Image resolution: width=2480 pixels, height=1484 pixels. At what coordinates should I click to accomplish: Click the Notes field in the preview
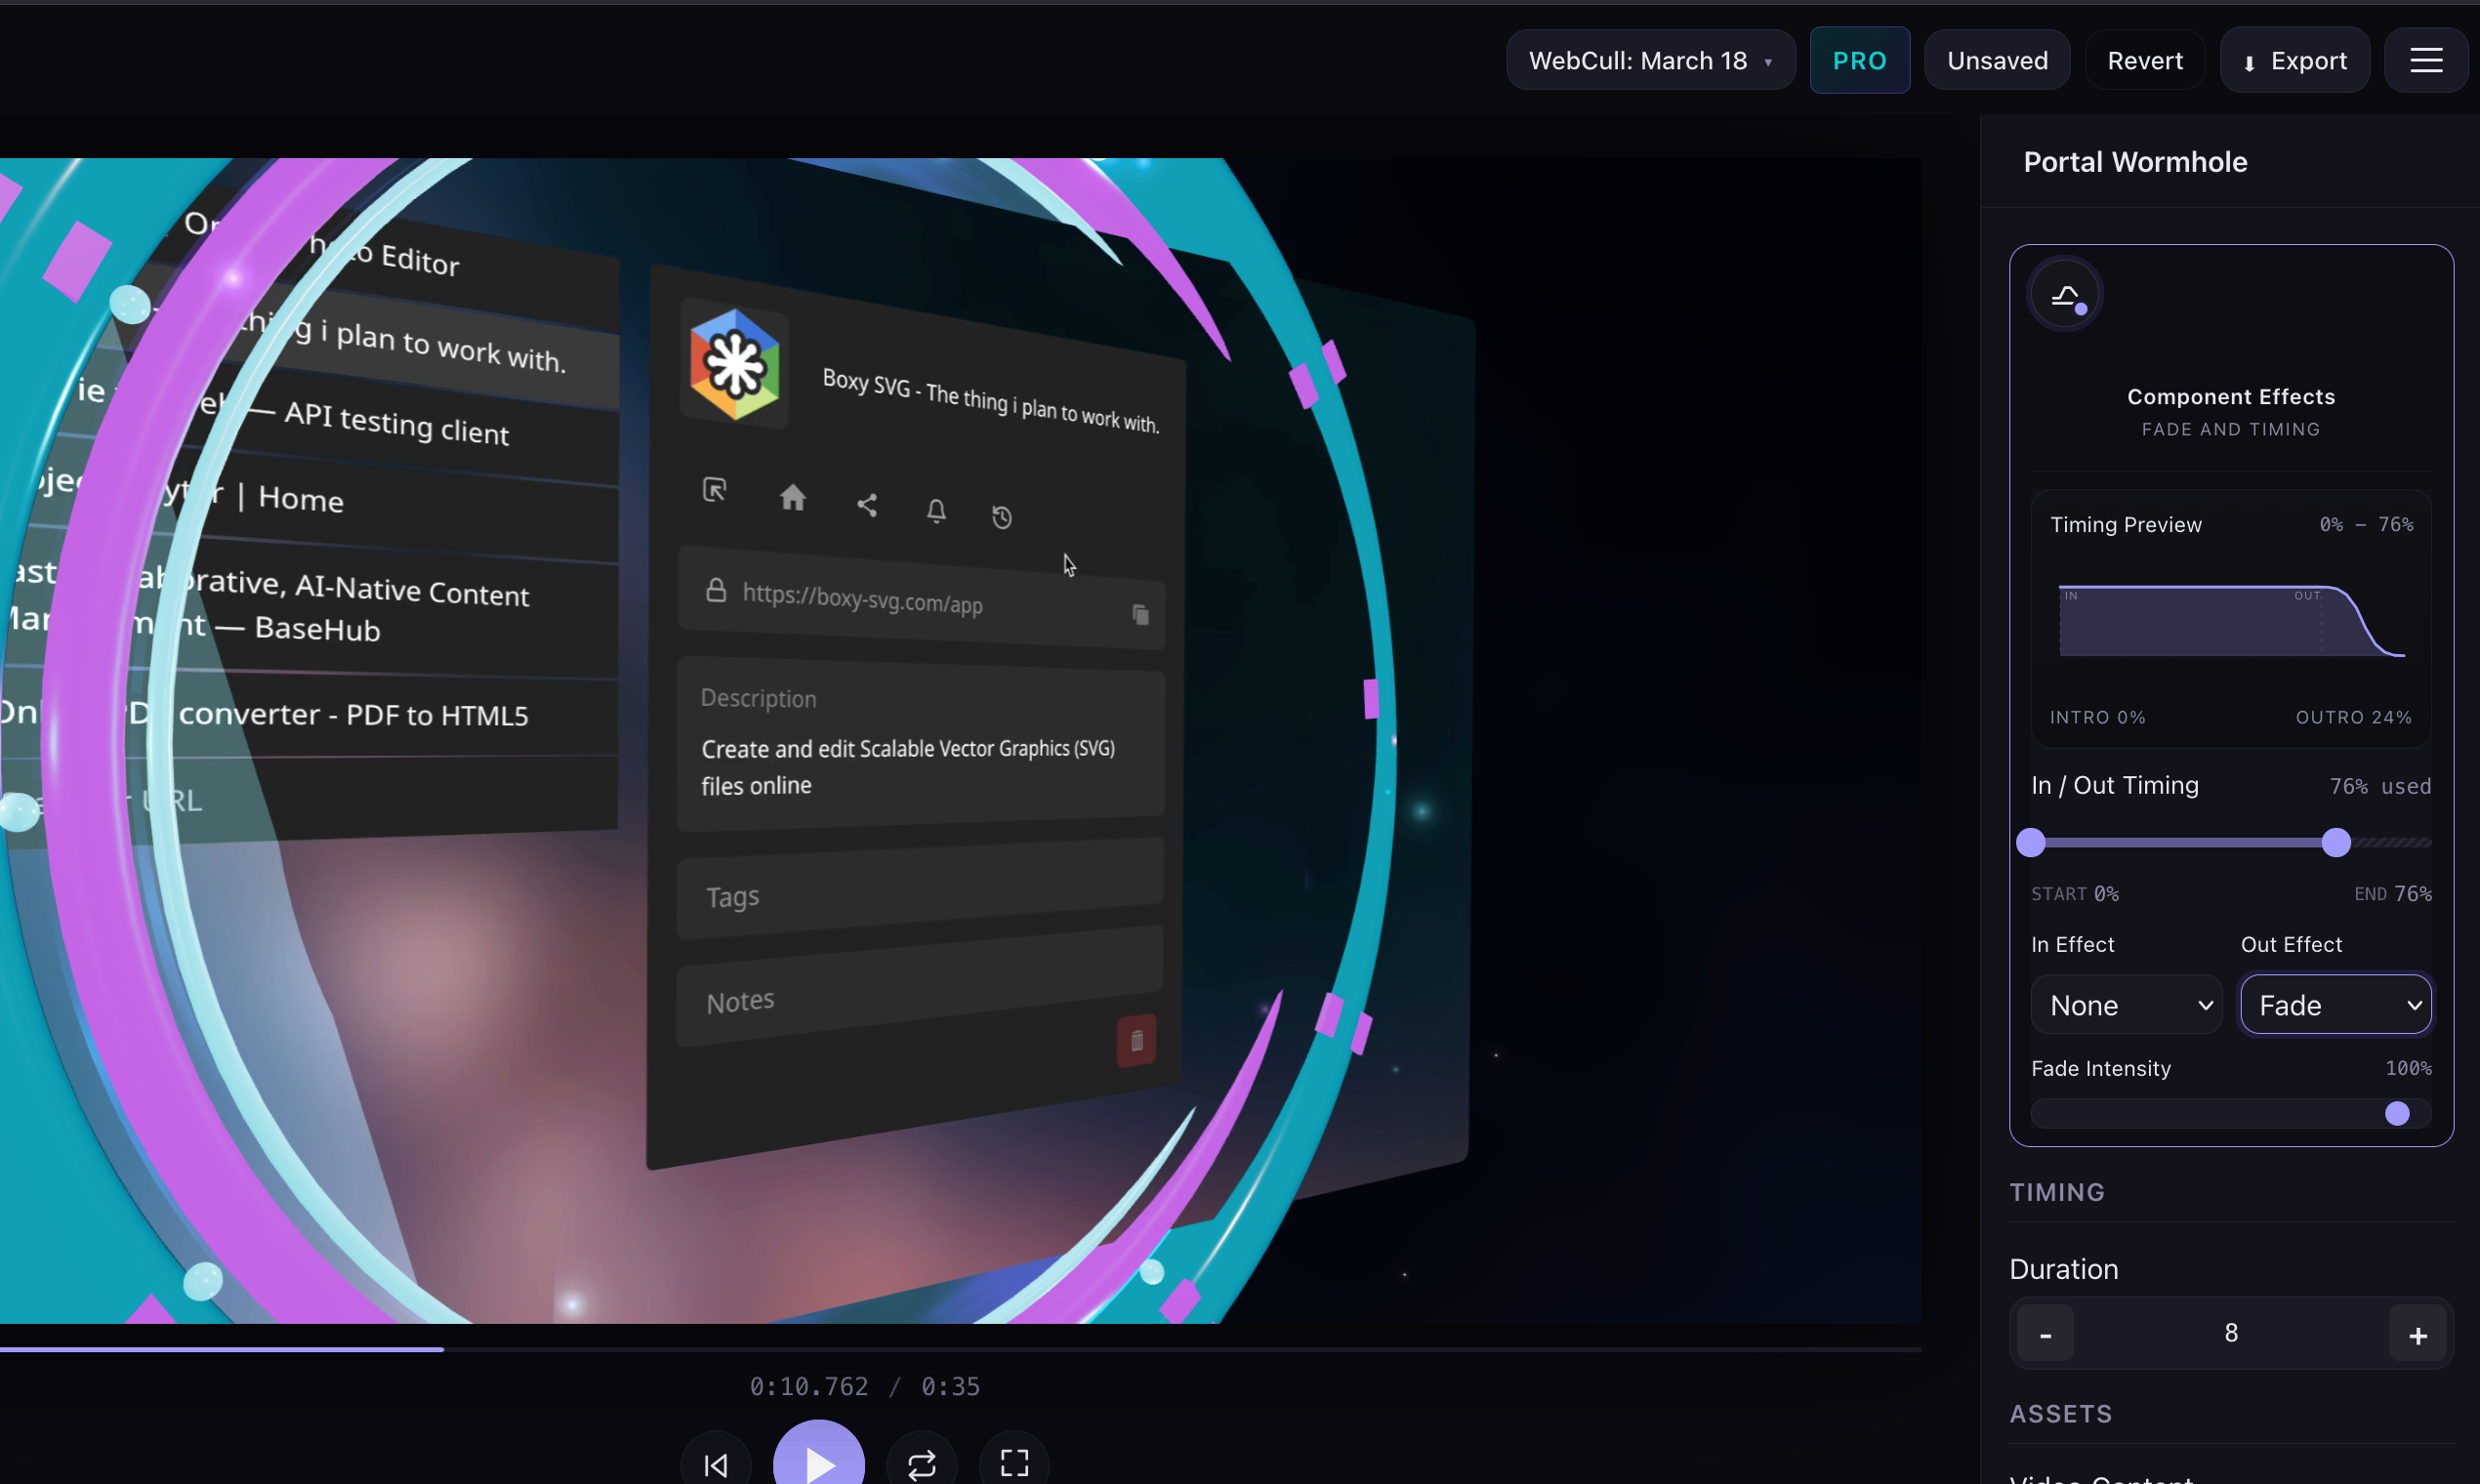coord(920,987)
